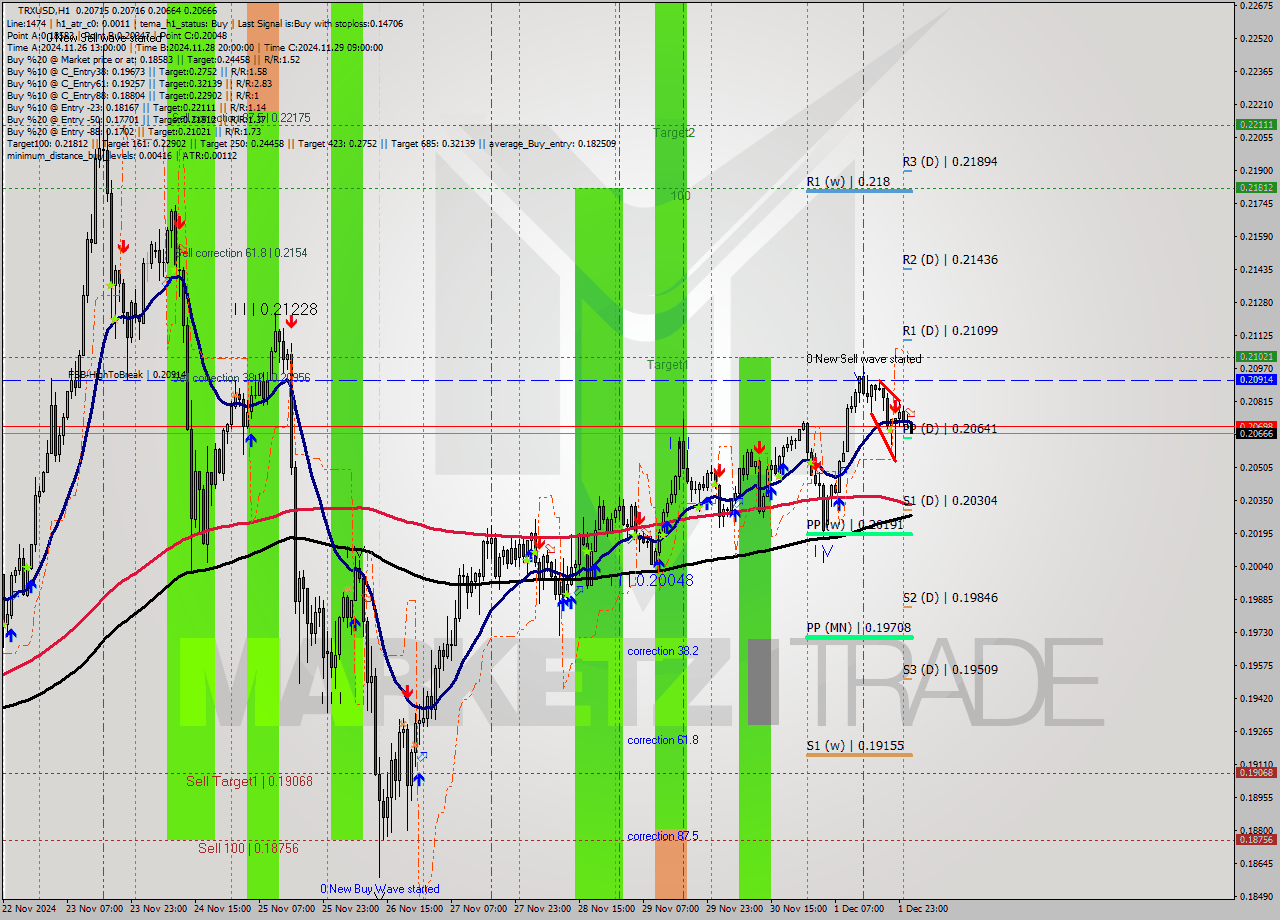1280x920 pixels.
Task: Click the '30 Nov 15:00' time axis label
Action: point(796,909)
